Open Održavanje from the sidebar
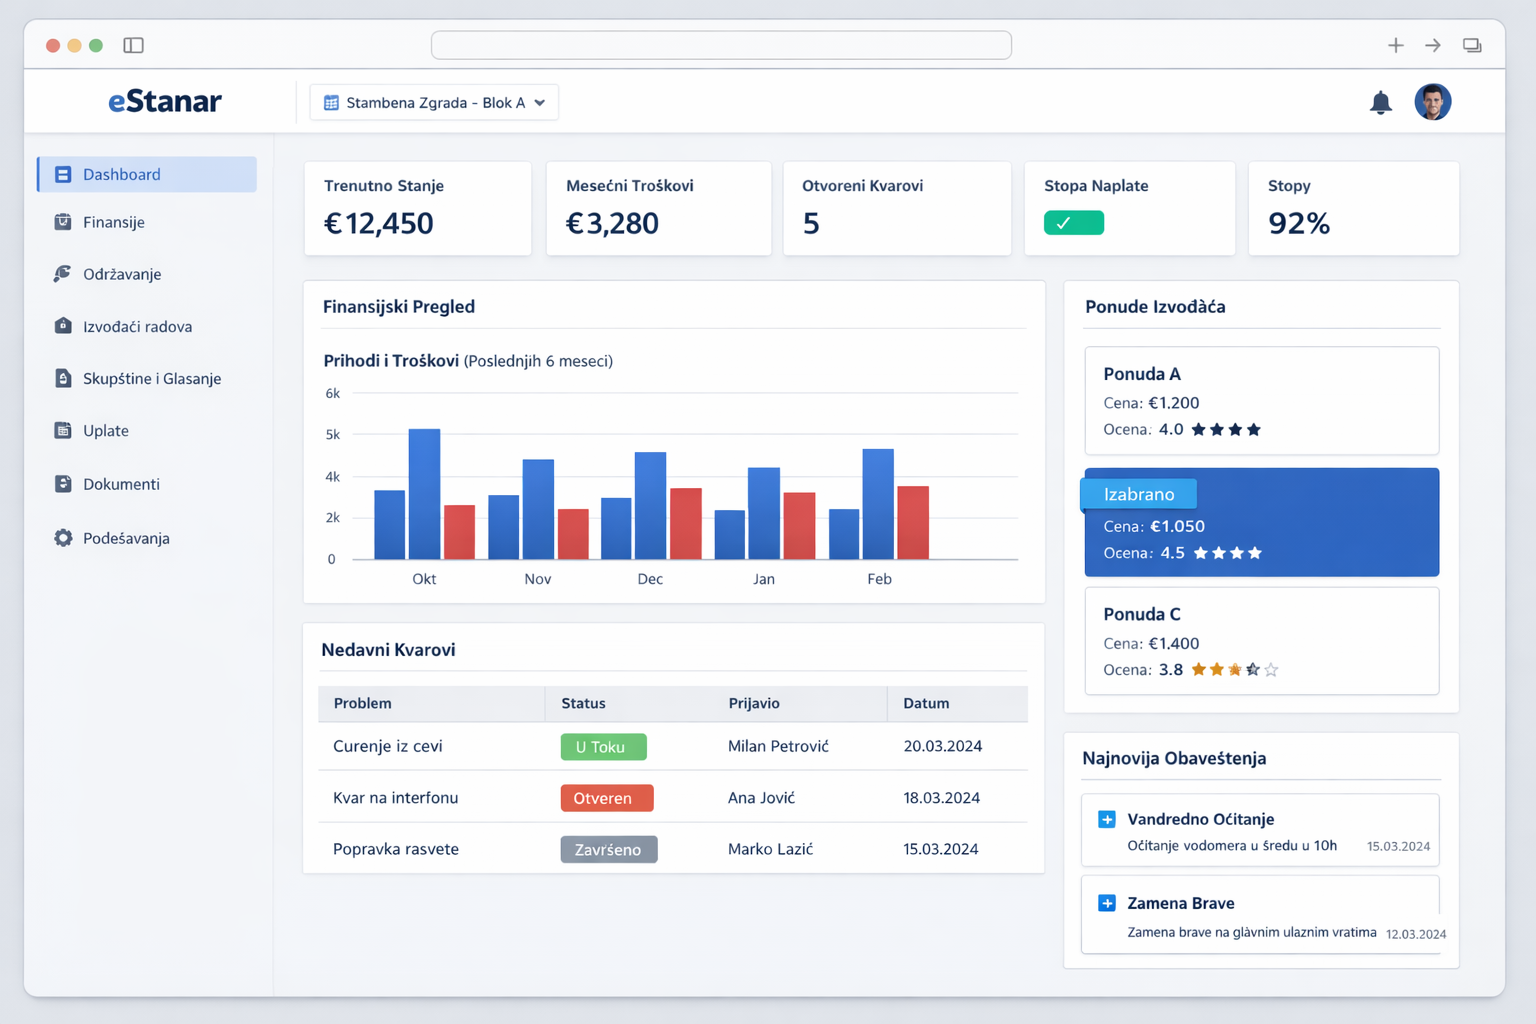The image size is (1536, 1024). click(x=62, y=274)
